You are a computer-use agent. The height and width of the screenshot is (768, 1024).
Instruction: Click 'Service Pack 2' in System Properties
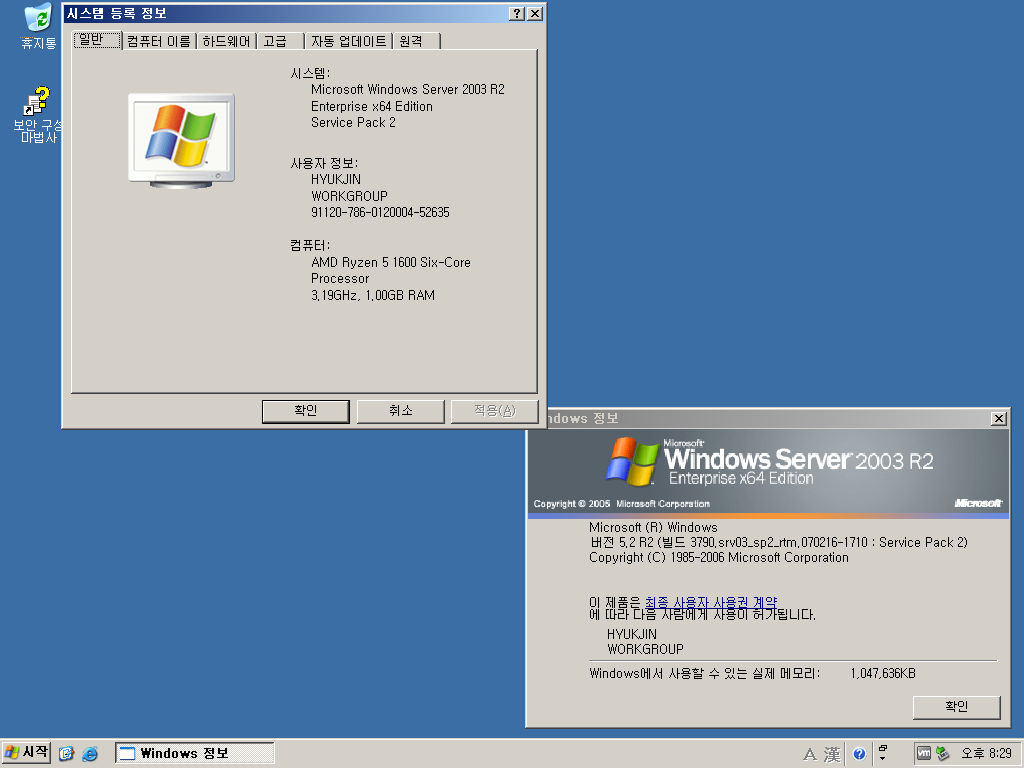click(x=353, y=123)
